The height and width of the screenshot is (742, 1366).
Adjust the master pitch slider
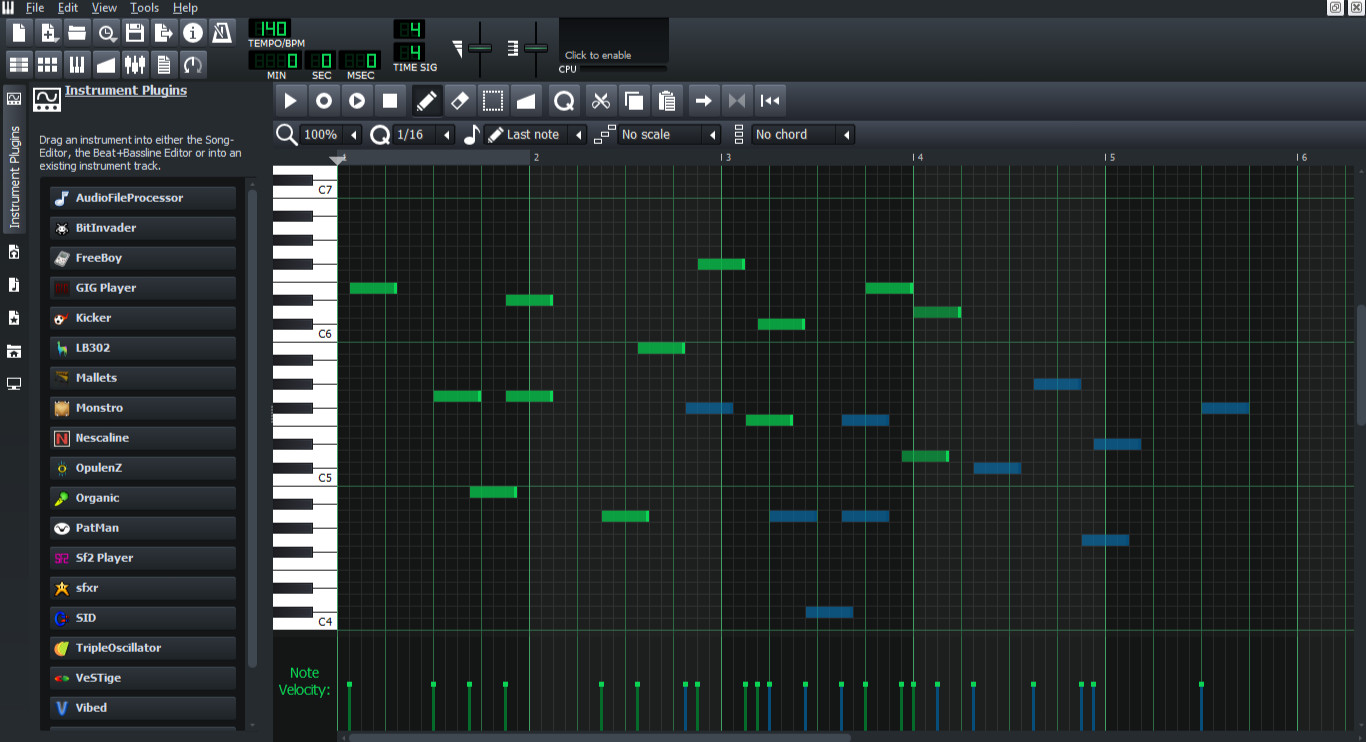click(536, 48)
